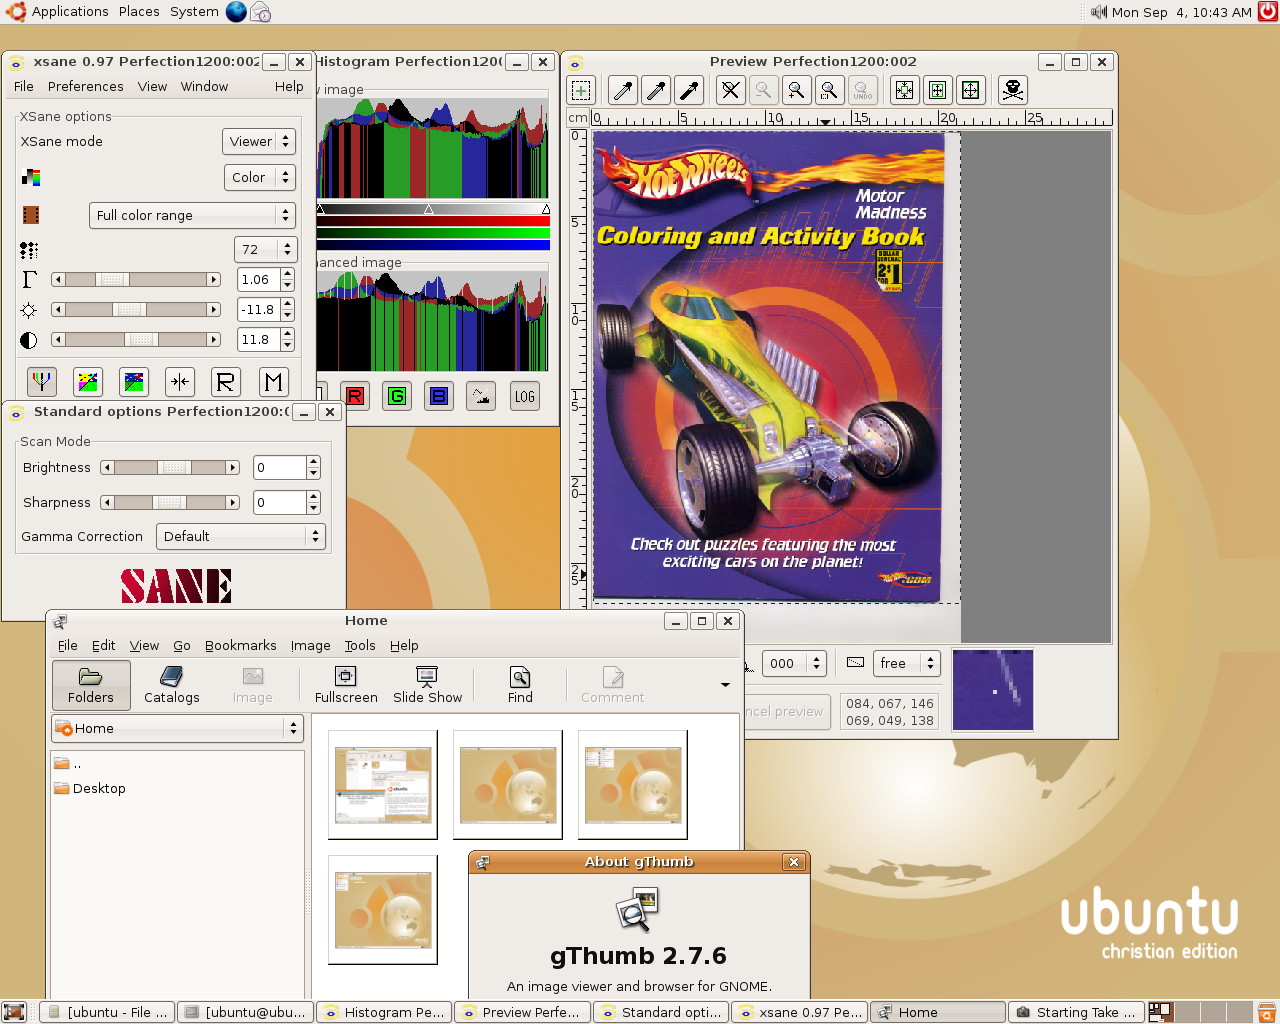Image resolution: width=1280 pixels, height=1024 pixels.
Task: Toggle the LOG scale button in Histogram
Action: [x=524, y=396]
